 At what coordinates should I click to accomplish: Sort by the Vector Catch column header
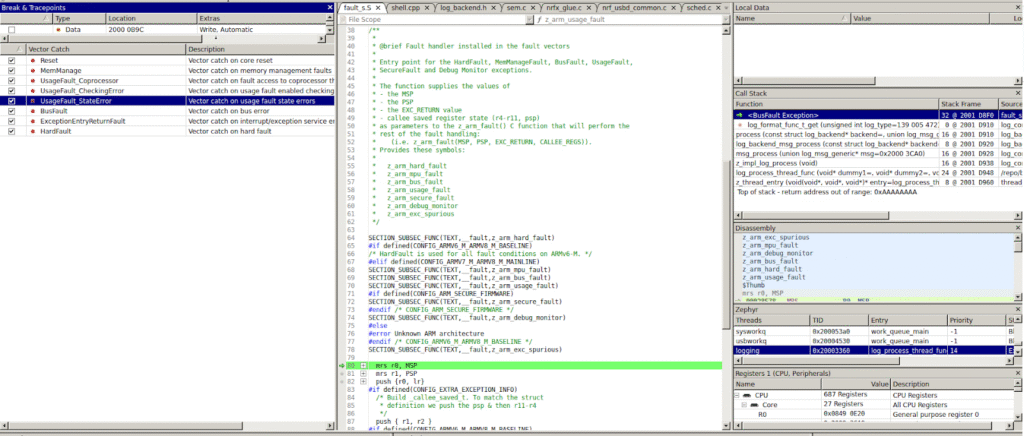pos(106,50)
